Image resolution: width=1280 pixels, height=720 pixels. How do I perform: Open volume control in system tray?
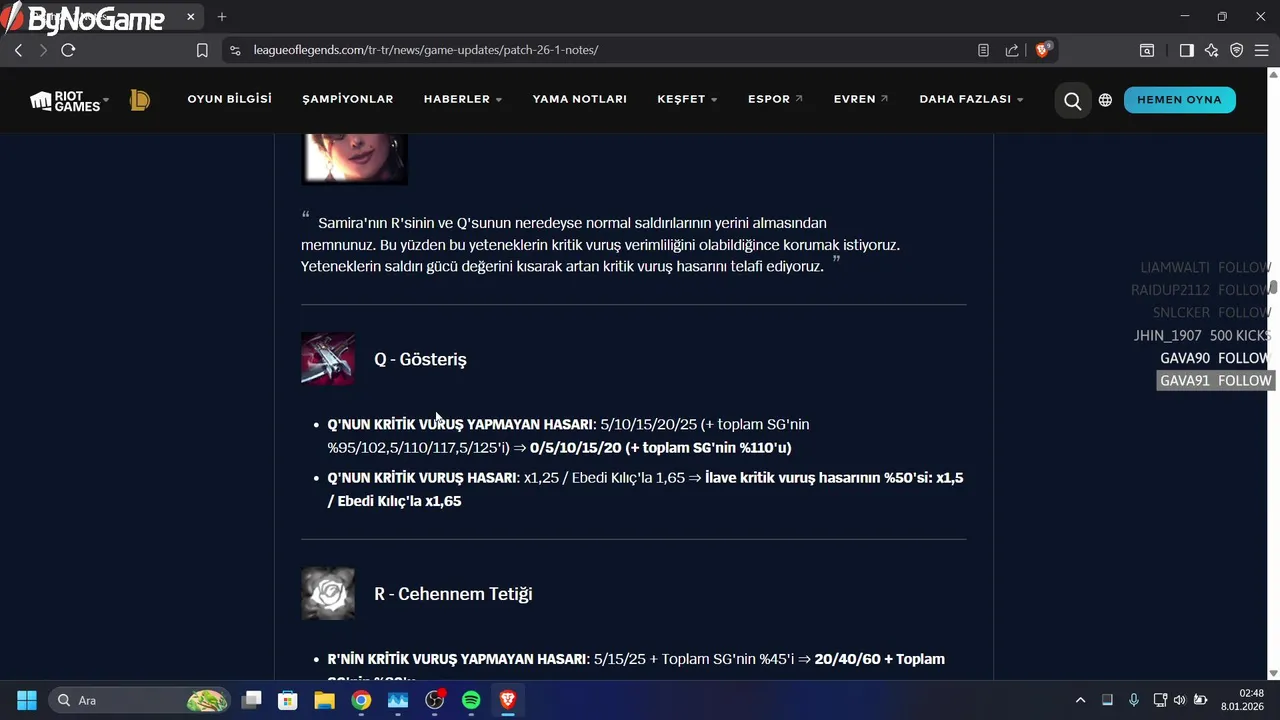1179,700
